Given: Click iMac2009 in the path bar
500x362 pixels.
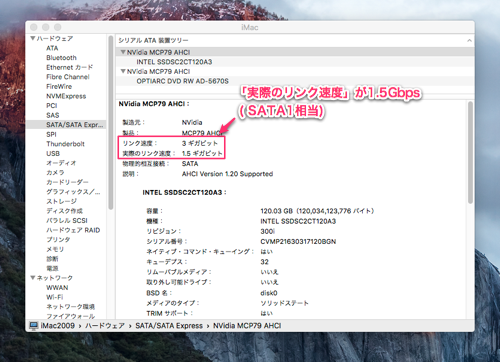Looking at the screenshot, I should pos(57,326).
